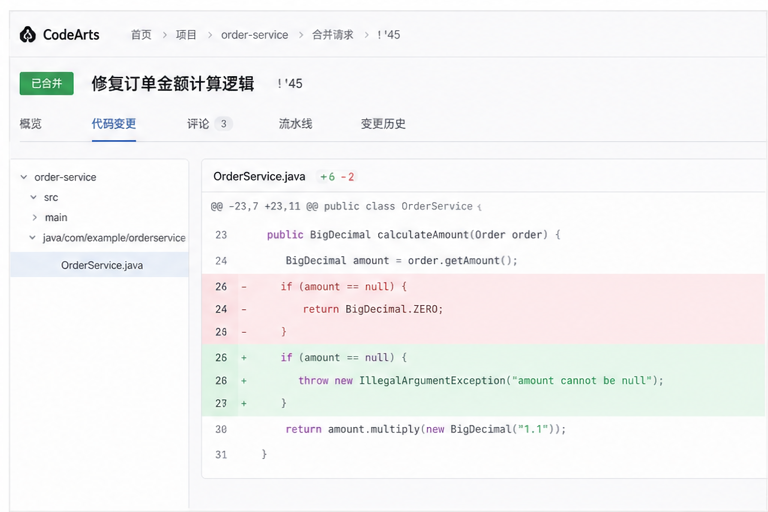
Task: Expand the main folder chevron
Action: coord(34,217)
